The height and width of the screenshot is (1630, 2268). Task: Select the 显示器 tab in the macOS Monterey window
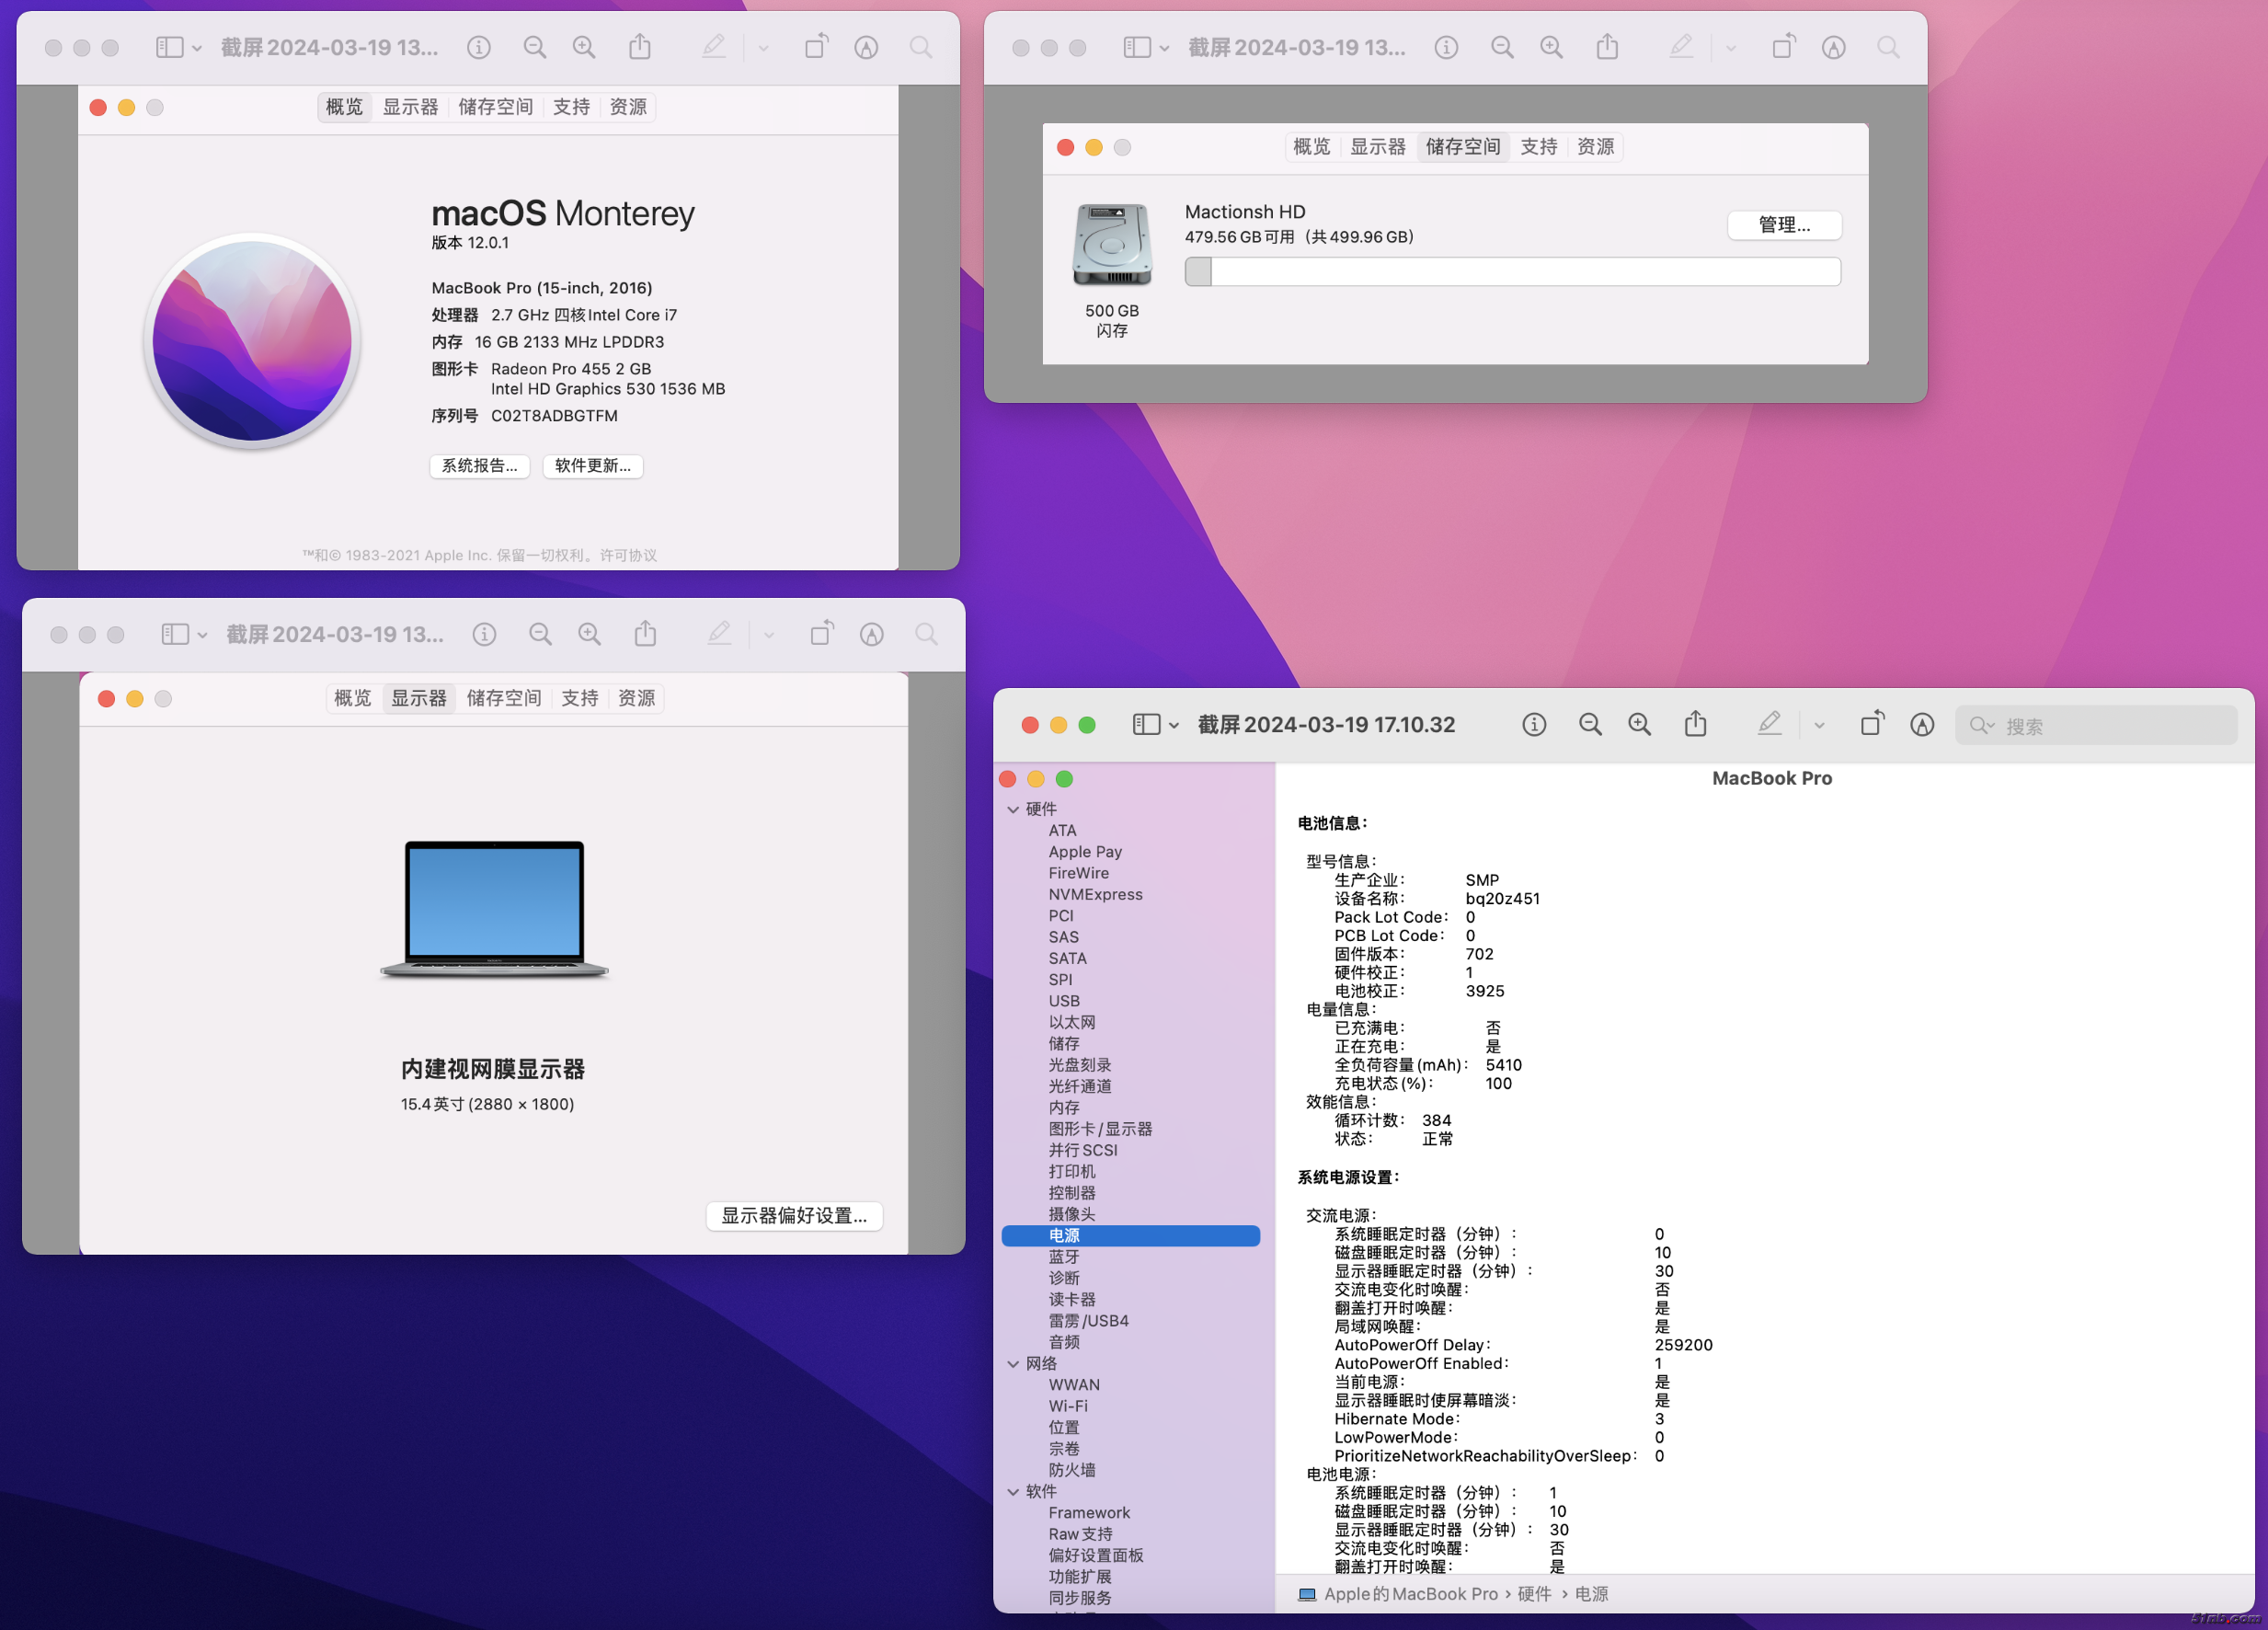tap(410, 107)
